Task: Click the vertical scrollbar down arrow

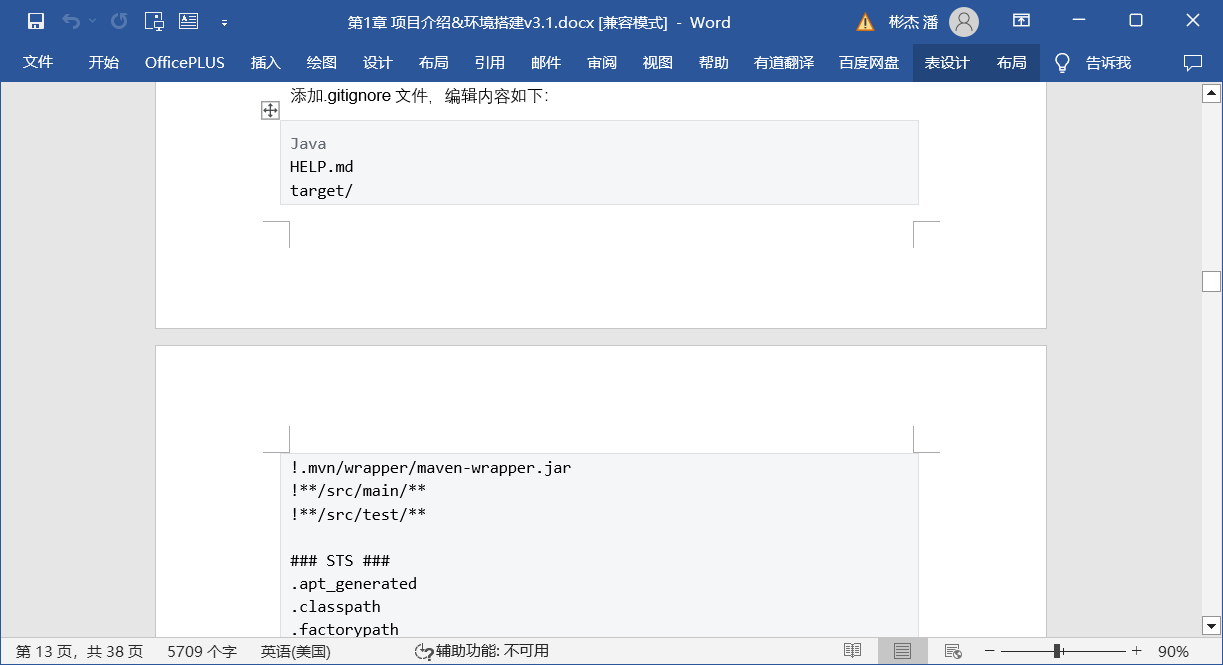Action: (x=1211, y=625)
